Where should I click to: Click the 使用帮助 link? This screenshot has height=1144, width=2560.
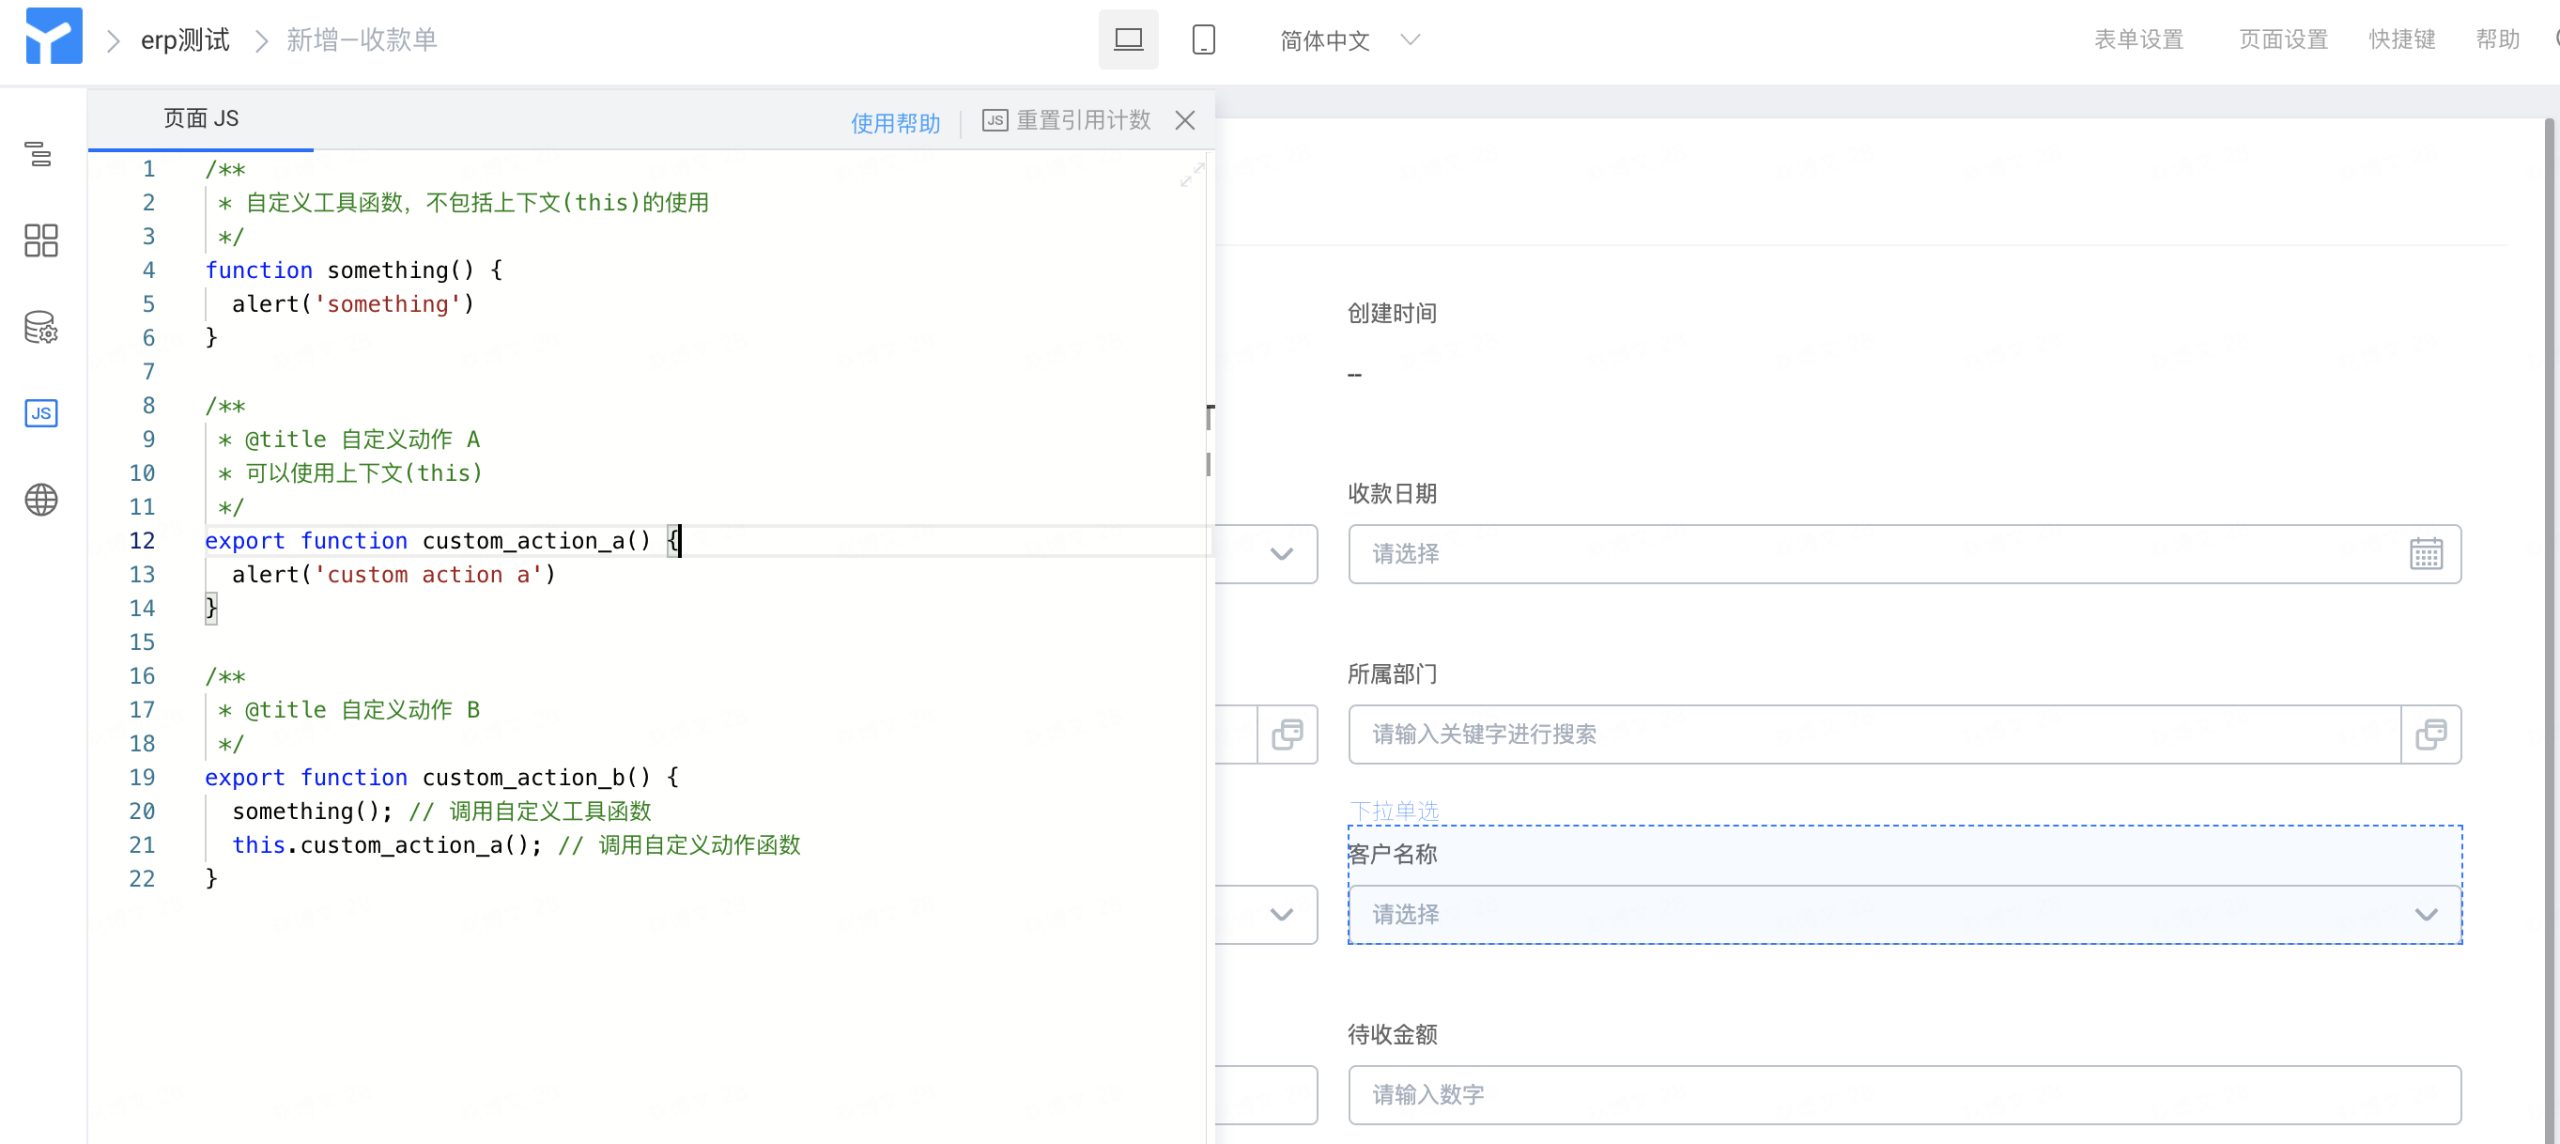[895, 123]
